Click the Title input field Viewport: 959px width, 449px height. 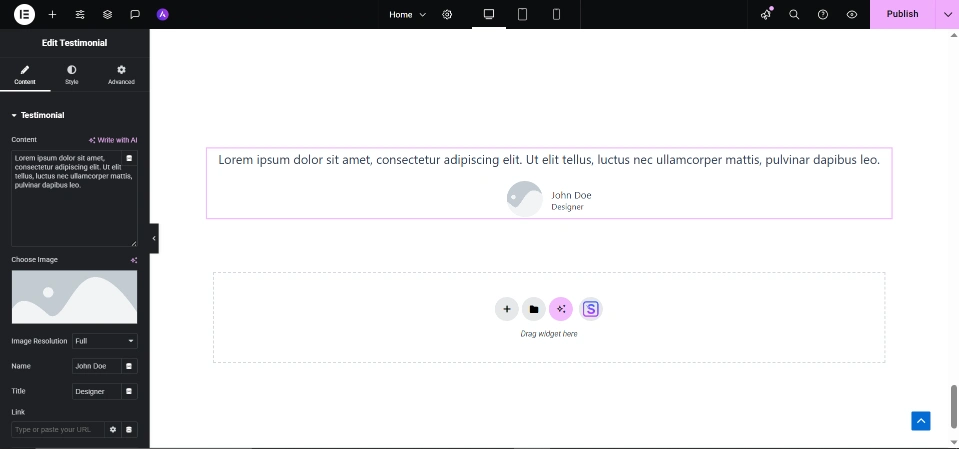(97, 391)
